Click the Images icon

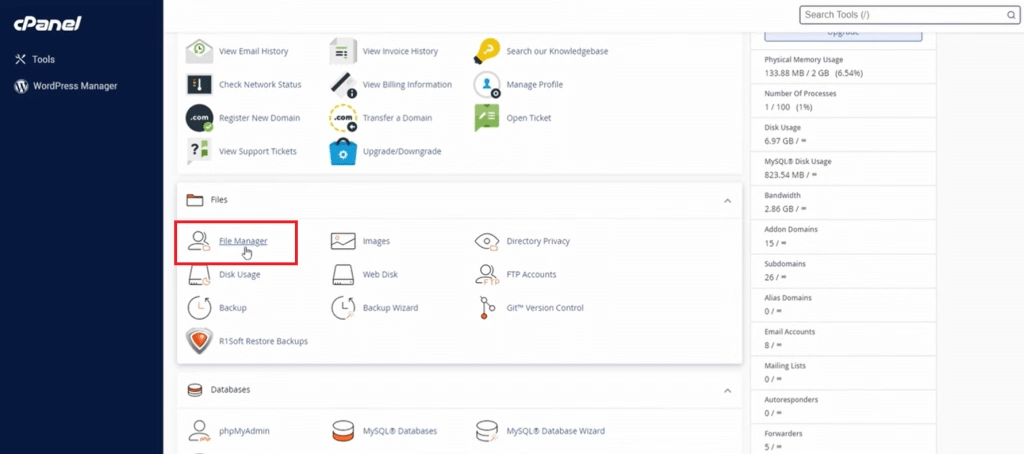(x=343, y=241)
